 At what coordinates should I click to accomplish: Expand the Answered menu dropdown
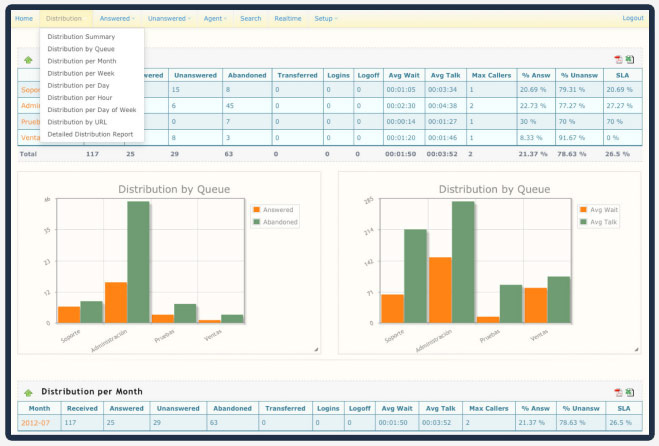coord(116,18)
